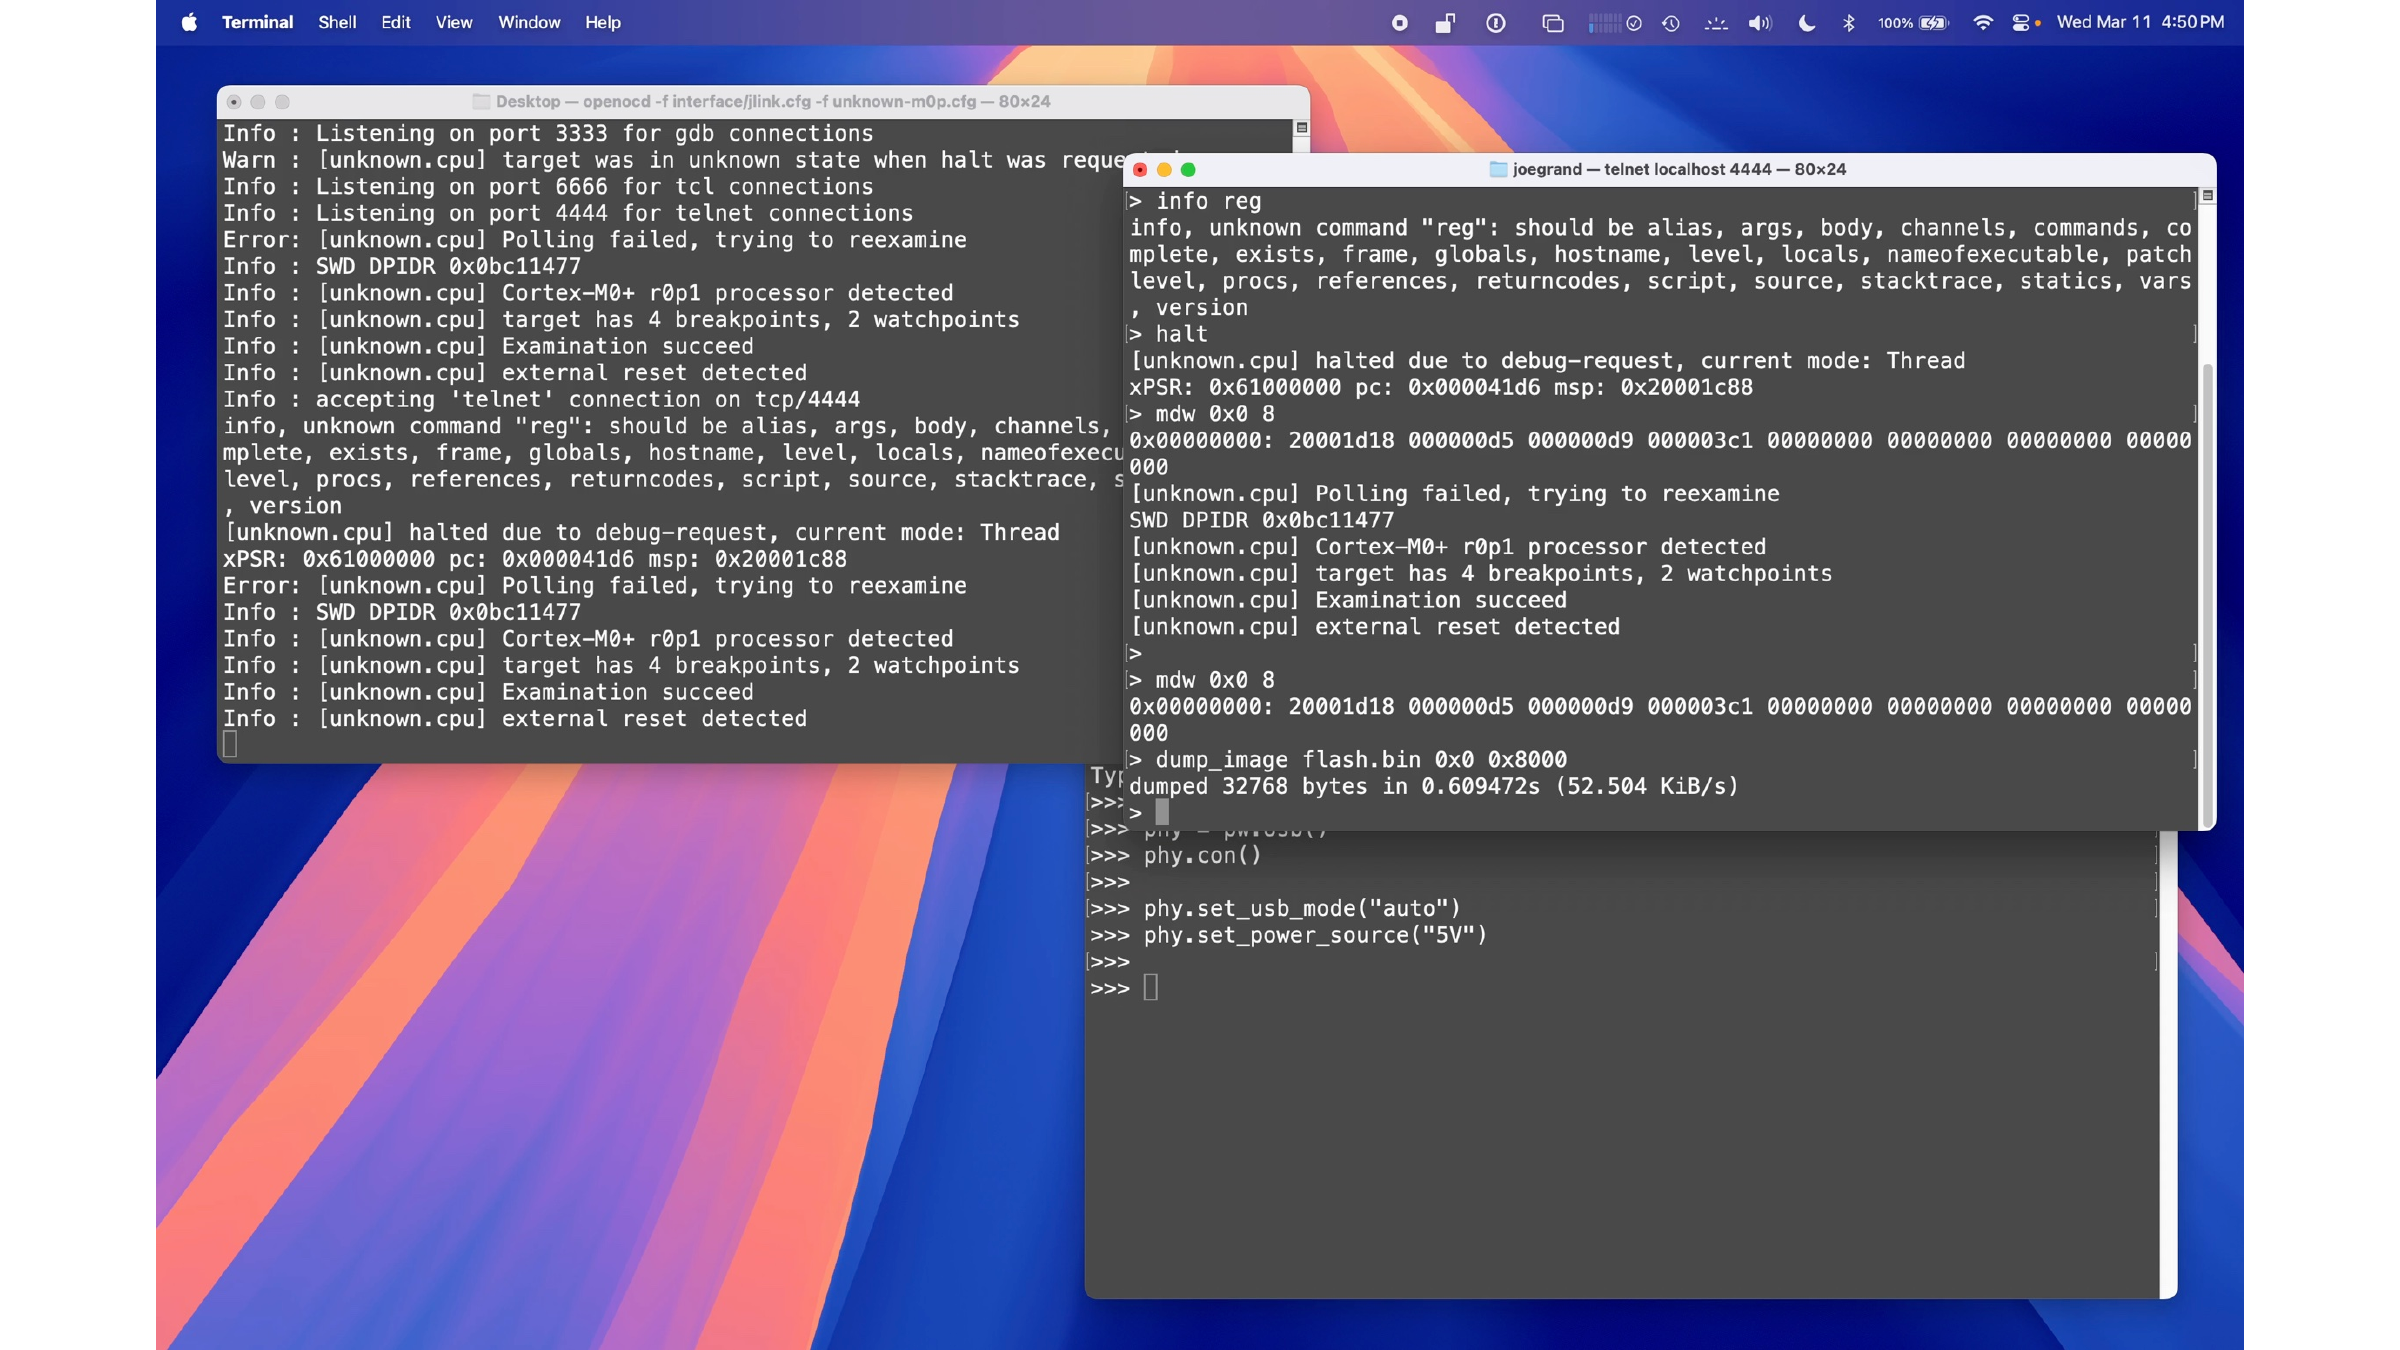
Task: Click the lock-shaped menu bar icon
Action: pos(1445,23)
